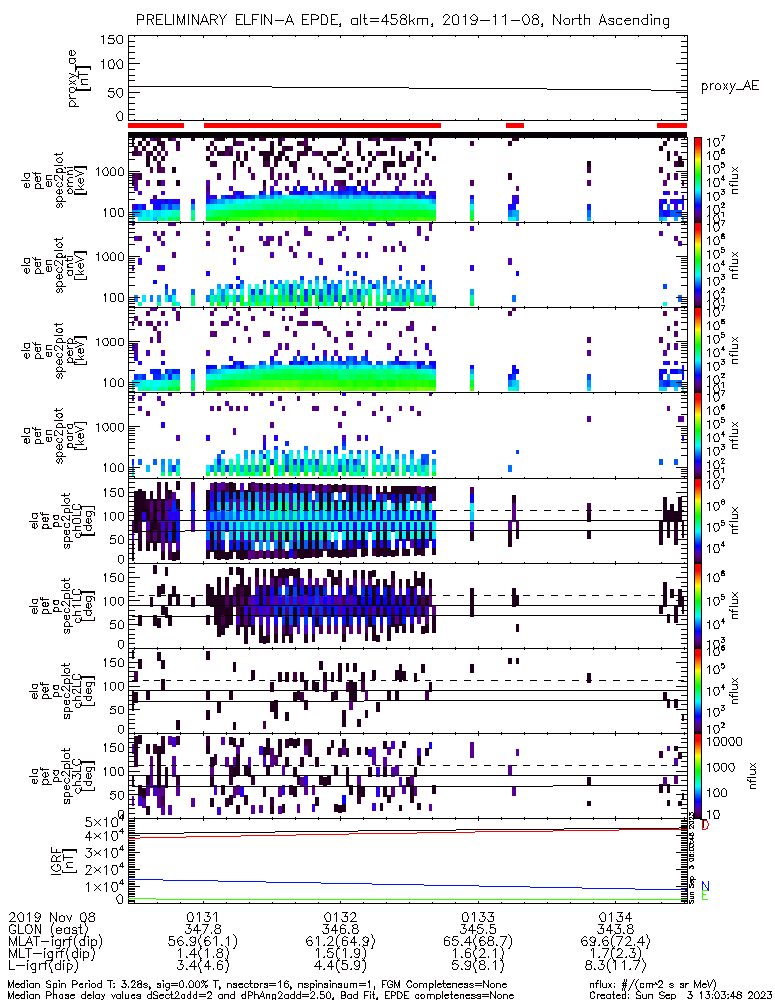
Task: Click the GLON value 343.8
Action: point(615,929)
